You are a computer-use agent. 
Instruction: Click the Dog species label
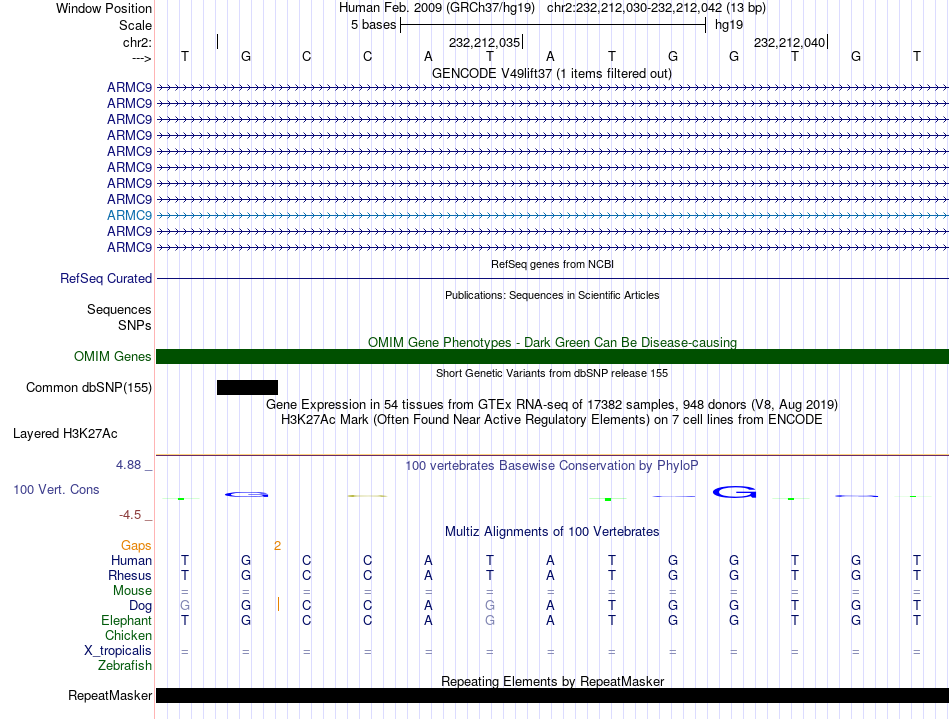(140, 606)
